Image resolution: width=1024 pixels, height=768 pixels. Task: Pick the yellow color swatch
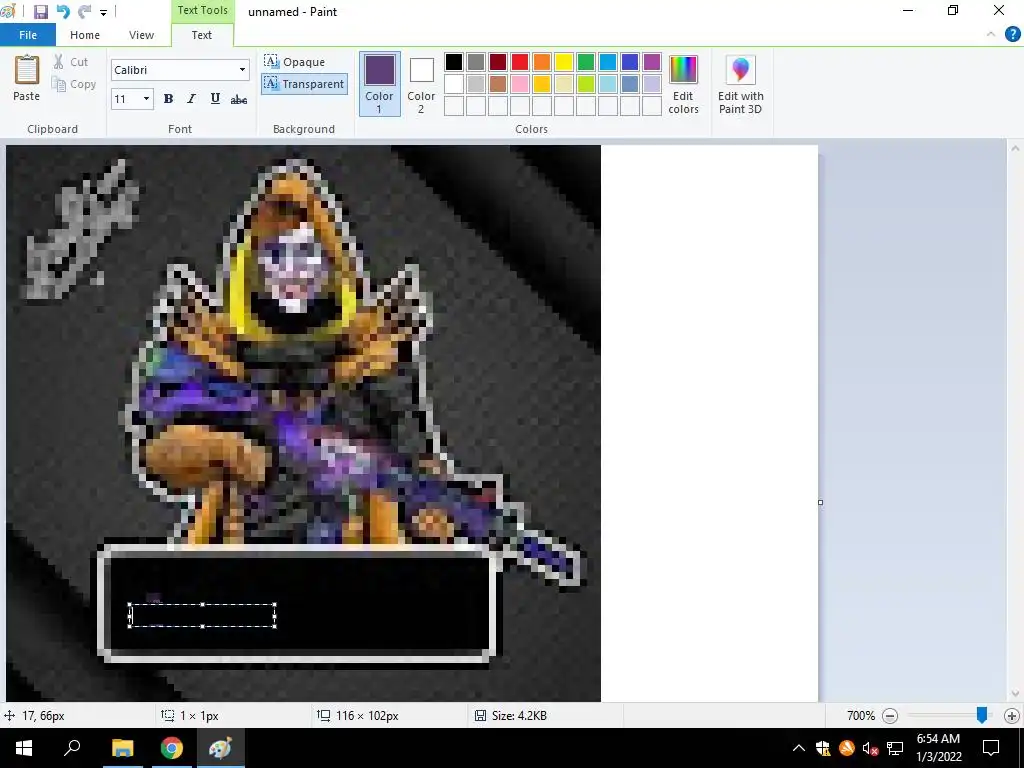coord(564,62)
